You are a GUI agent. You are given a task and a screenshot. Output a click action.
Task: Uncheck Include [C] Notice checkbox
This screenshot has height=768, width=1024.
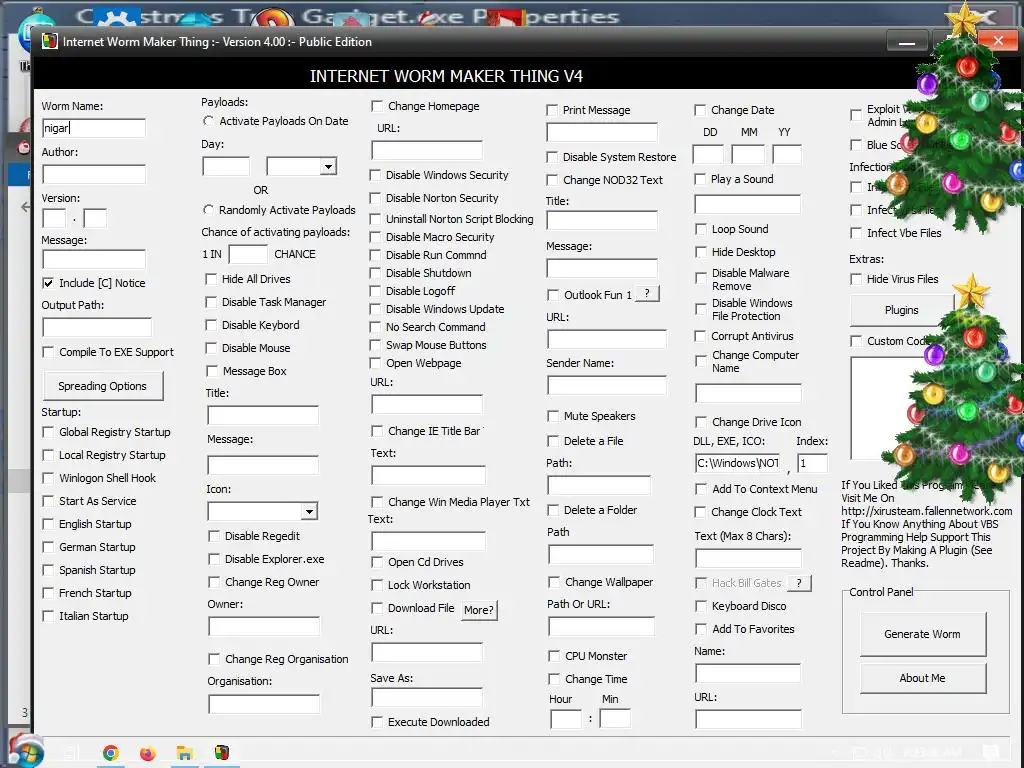tap(48, 283)
